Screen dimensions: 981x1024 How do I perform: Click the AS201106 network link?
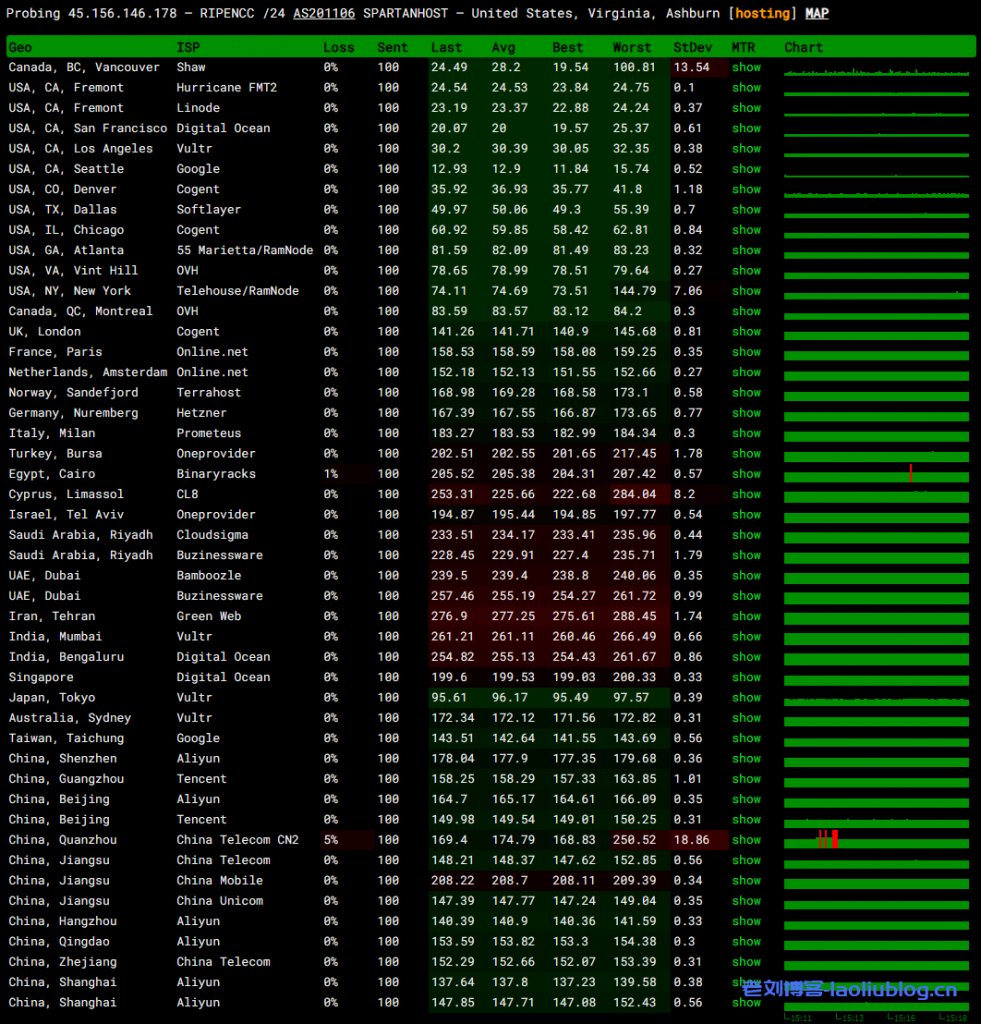point(324,14)
